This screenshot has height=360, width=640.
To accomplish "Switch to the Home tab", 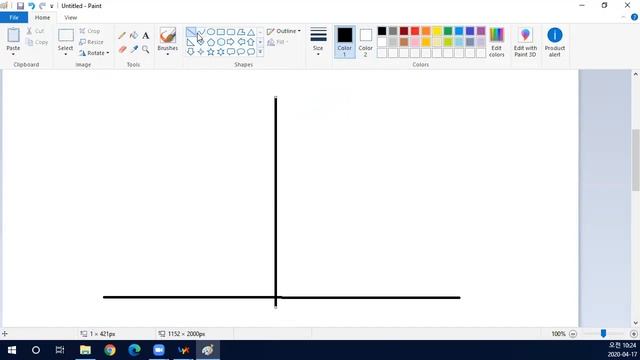I will click(42, 18).
